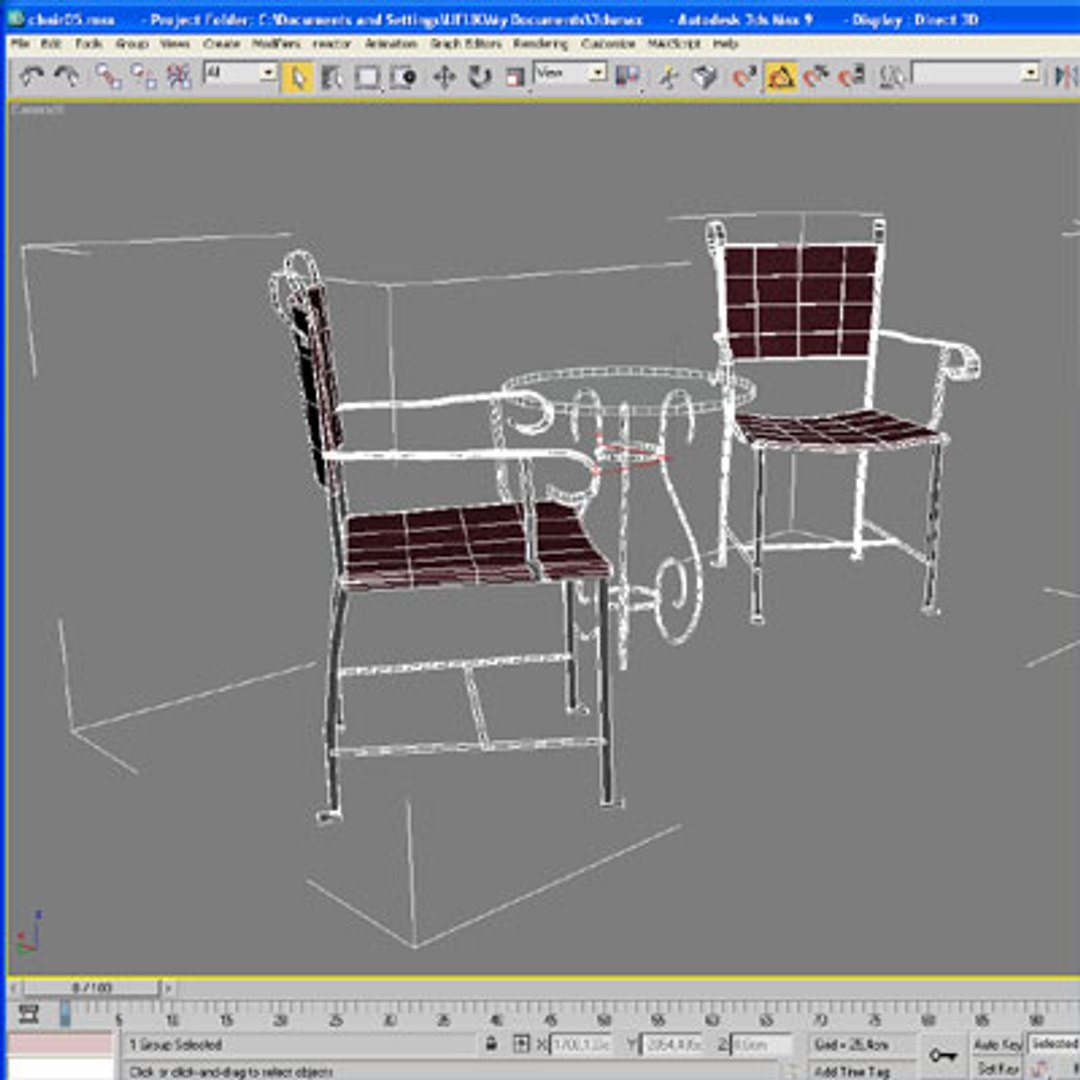Pick the Select and Move tool
Screen dimensions: 1080x1080
444,76
